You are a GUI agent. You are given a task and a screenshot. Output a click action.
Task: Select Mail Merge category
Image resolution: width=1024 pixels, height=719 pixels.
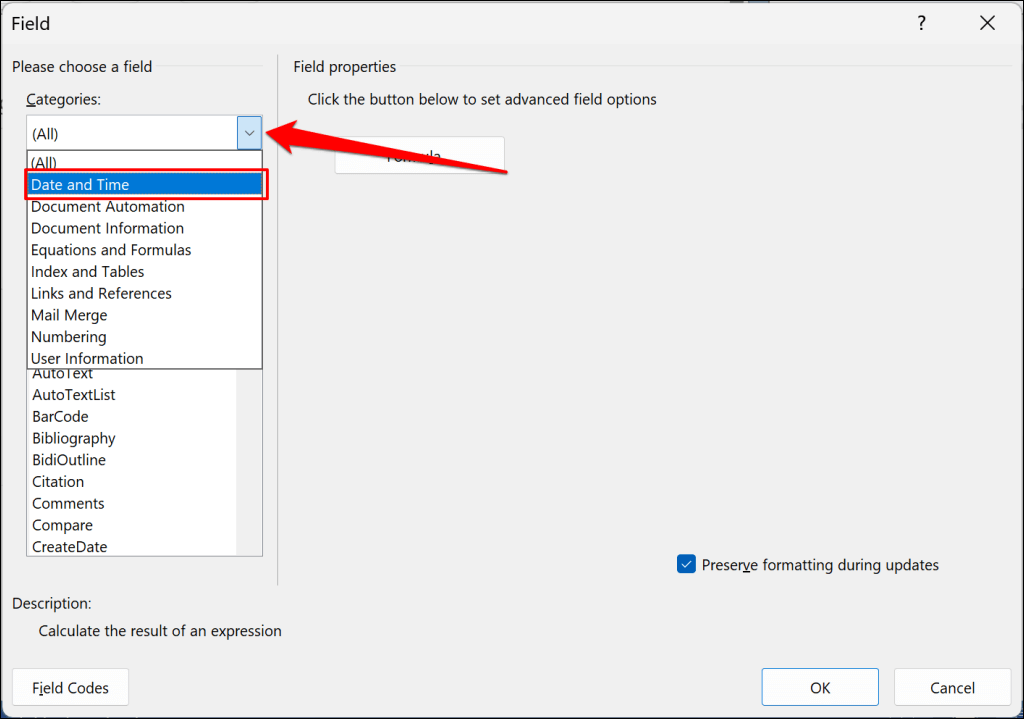click(69, 315)
